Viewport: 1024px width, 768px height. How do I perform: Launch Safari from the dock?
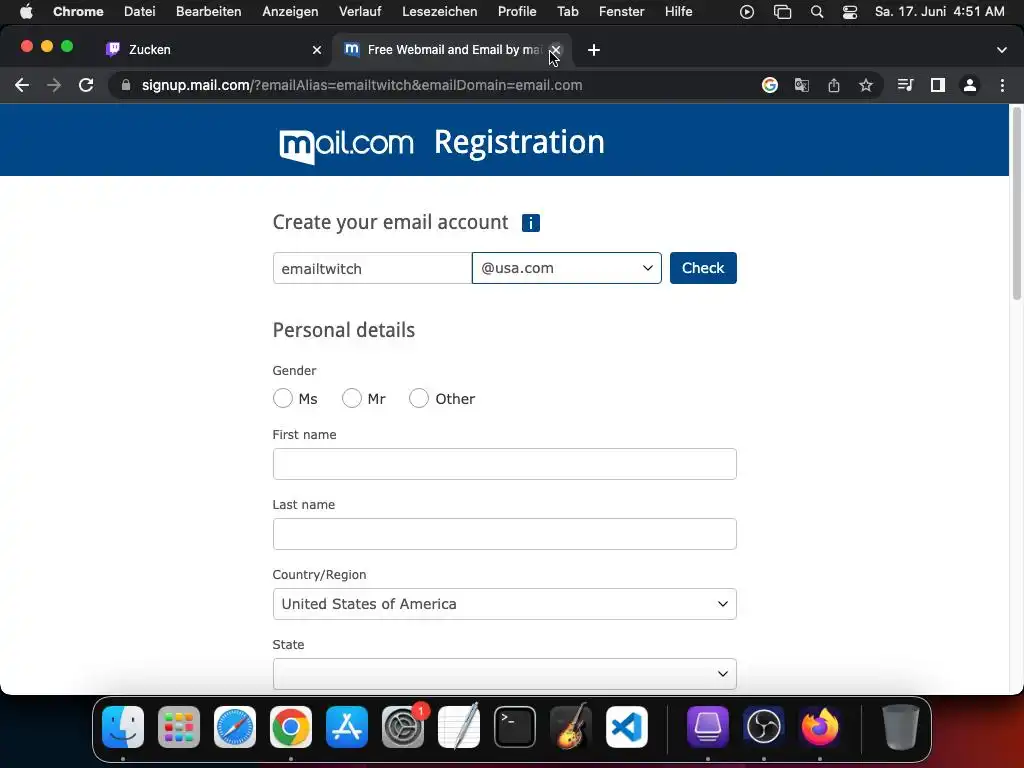pos(235,727)
